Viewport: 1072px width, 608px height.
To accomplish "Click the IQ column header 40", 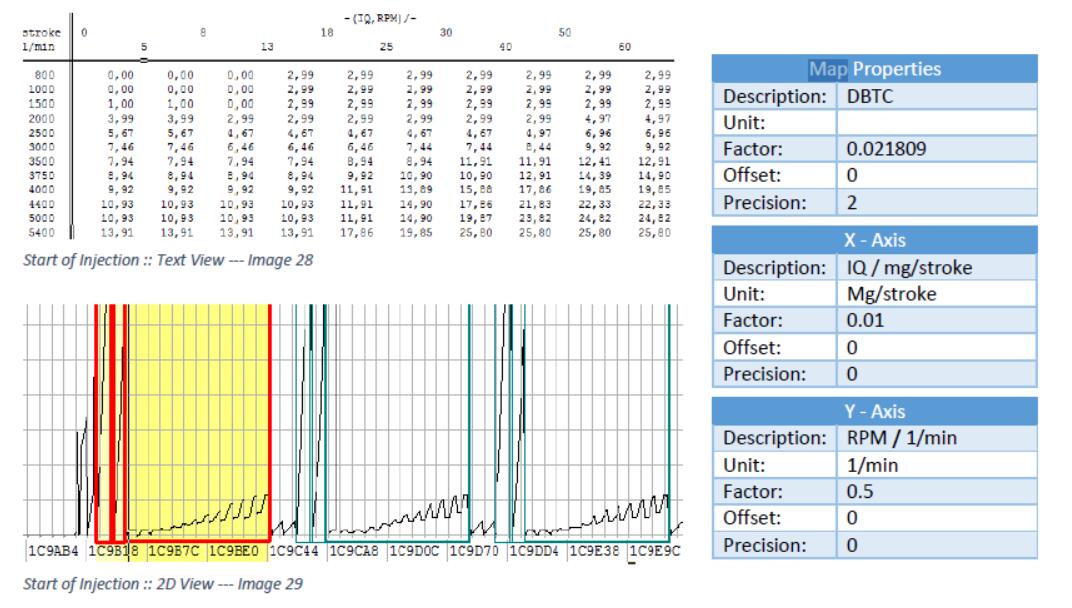I will 505,47.
